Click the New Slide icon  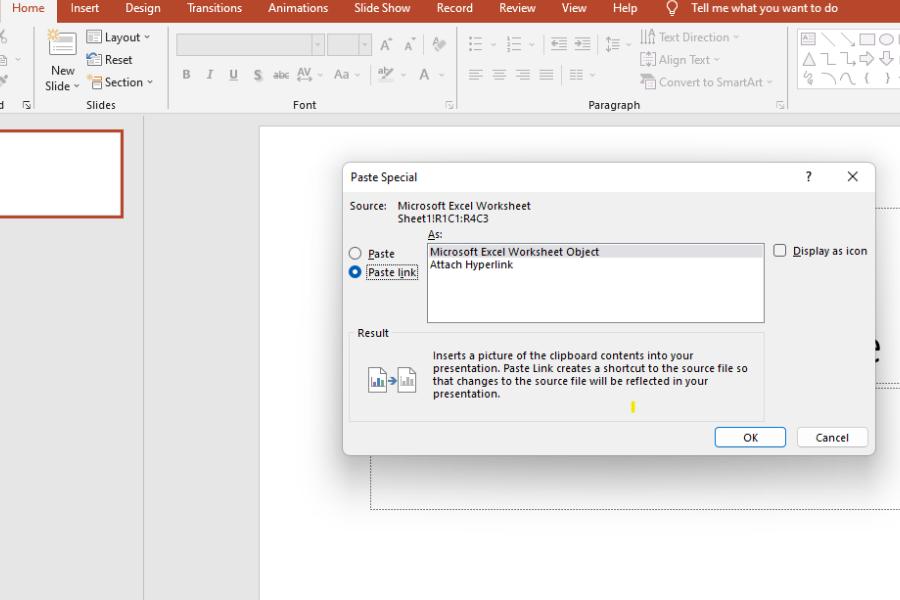coord(62,44)
